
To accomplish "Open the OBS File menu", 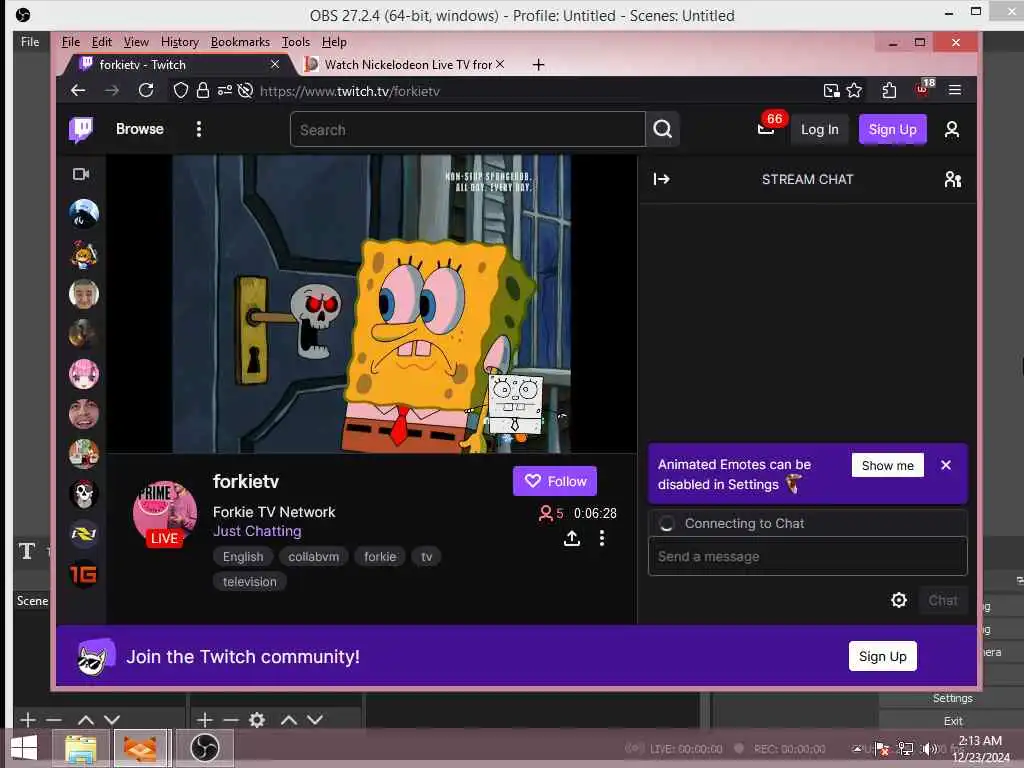I will [x=30, y=42].
